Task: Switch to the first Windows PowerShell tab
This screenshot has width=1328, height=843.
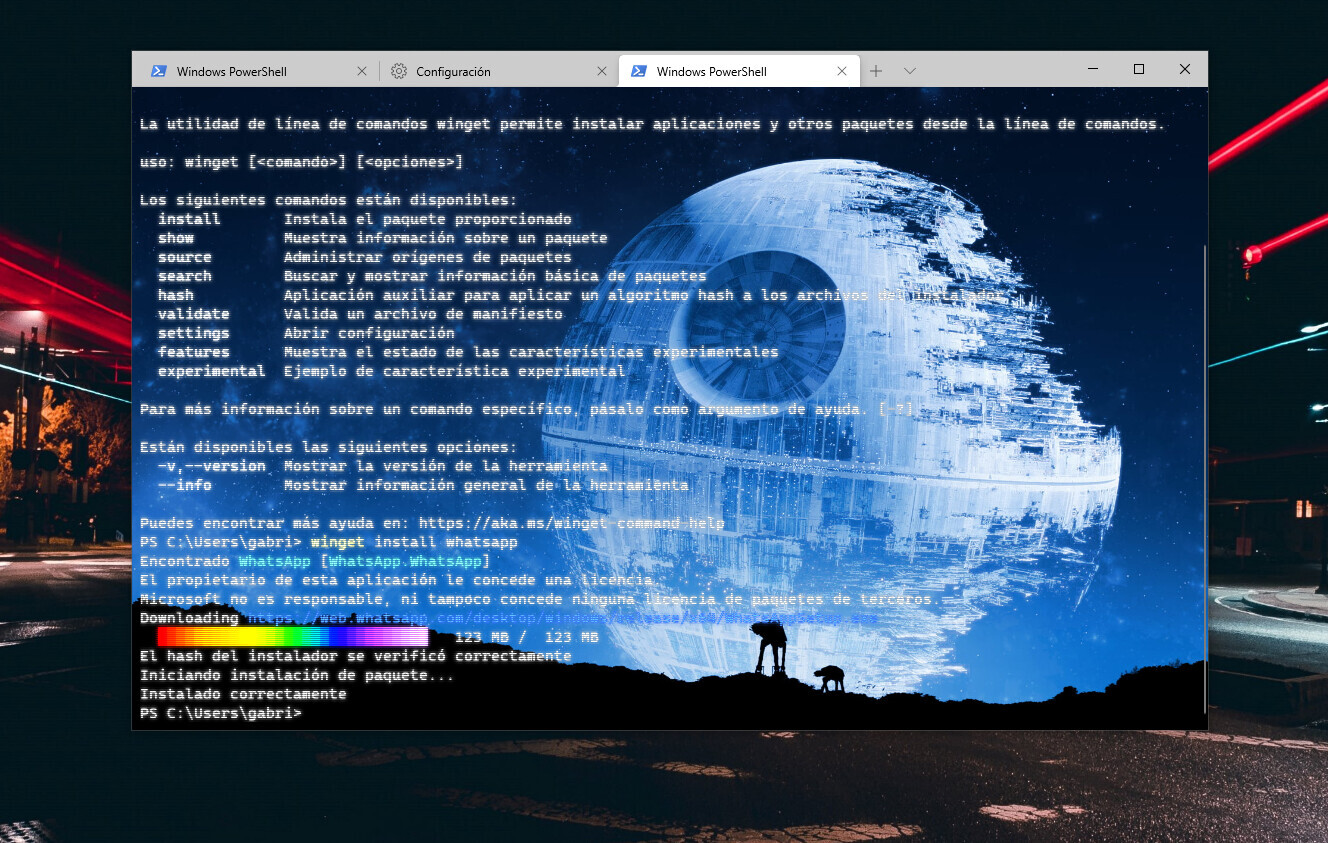Action: (x=255, y=71)
